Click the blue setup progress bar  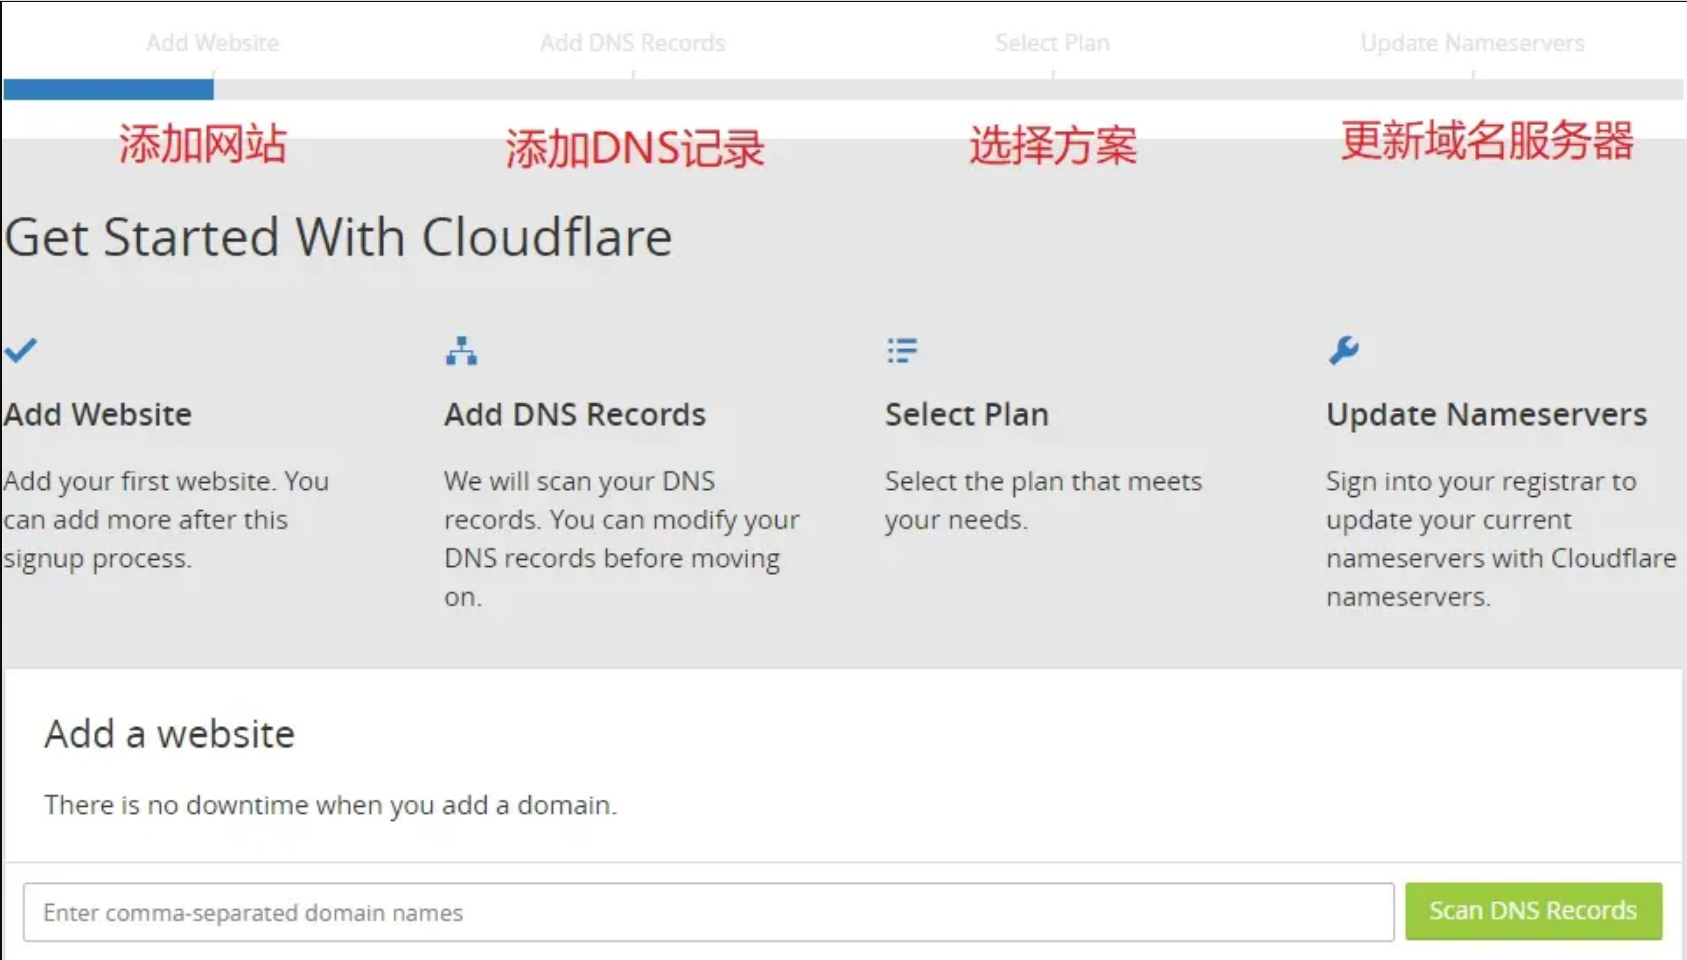tap(108, 89)
